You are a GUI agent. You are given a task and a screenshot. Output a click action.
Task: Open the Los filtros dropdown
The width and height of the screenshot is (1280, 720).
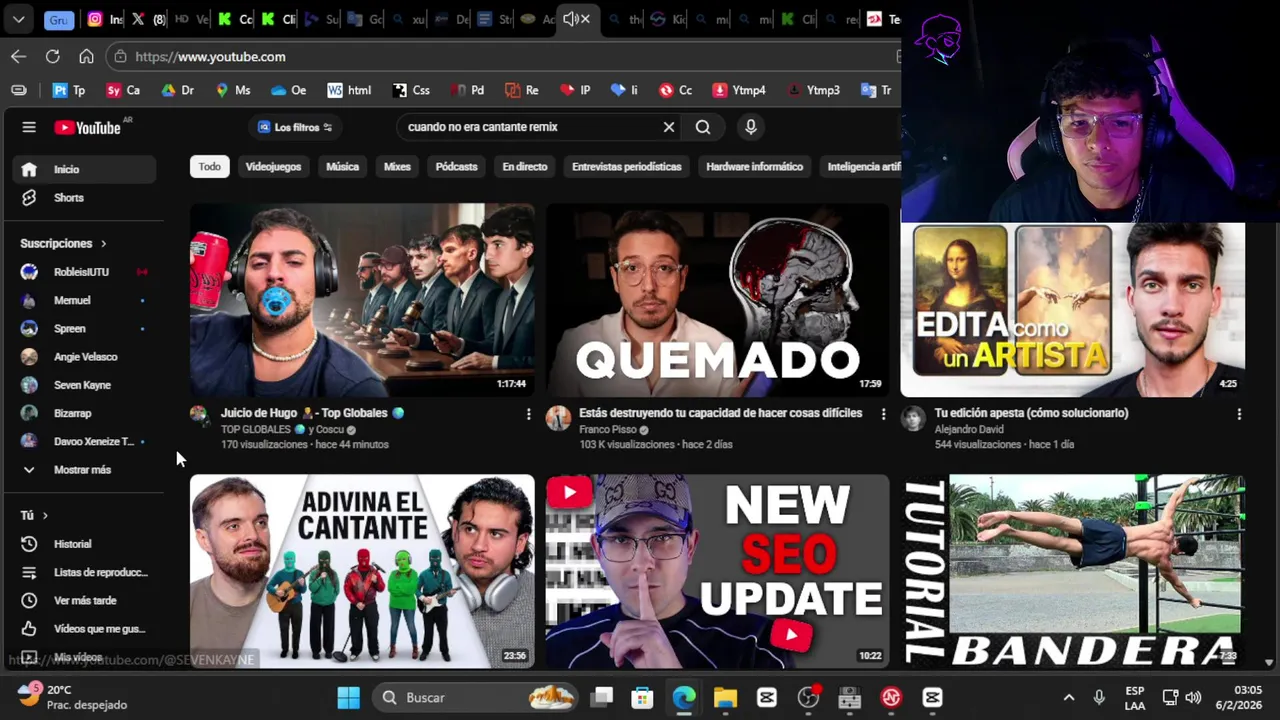(295, 127)
